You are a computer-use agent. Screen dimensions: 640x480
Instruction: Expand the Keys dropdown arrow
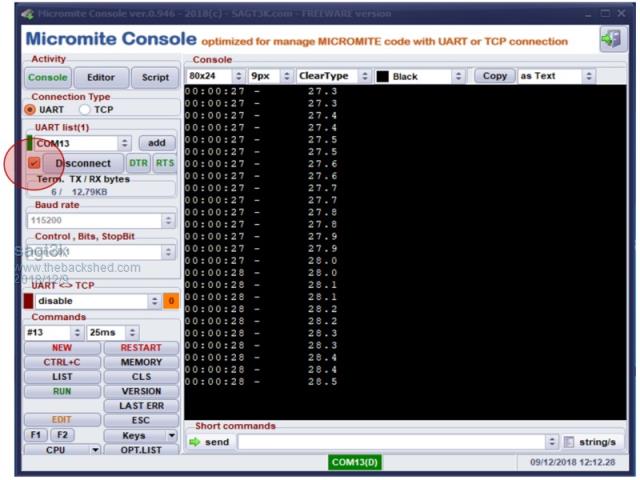point(172,436)
